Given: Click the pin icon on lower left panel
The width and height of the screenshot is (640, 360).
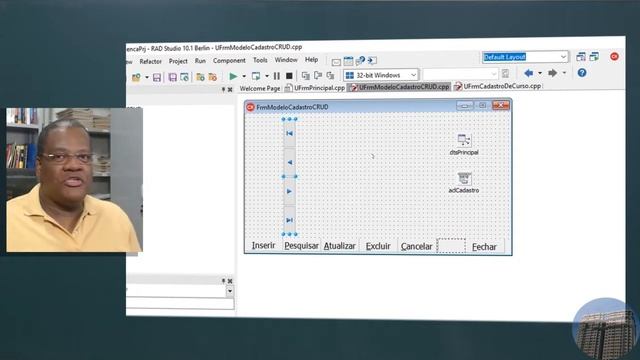Looking at the screenshot, I should pyautogui.click(x=223, y=281).
